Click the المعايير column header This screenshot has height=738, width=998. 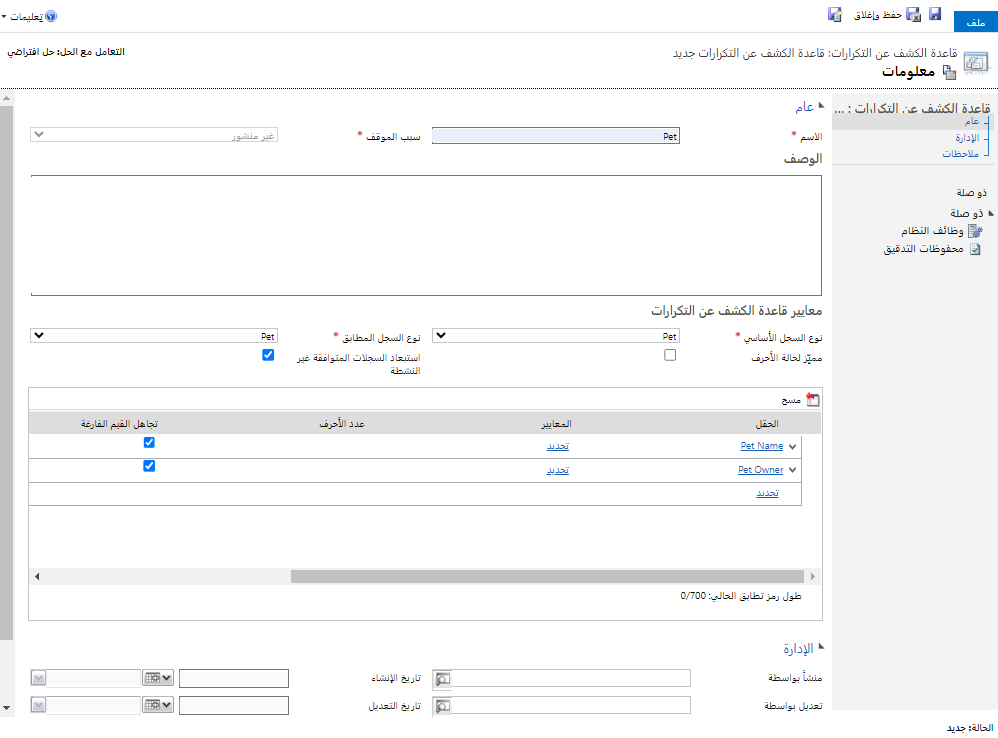pyautogui.click(x=556, y=424)
